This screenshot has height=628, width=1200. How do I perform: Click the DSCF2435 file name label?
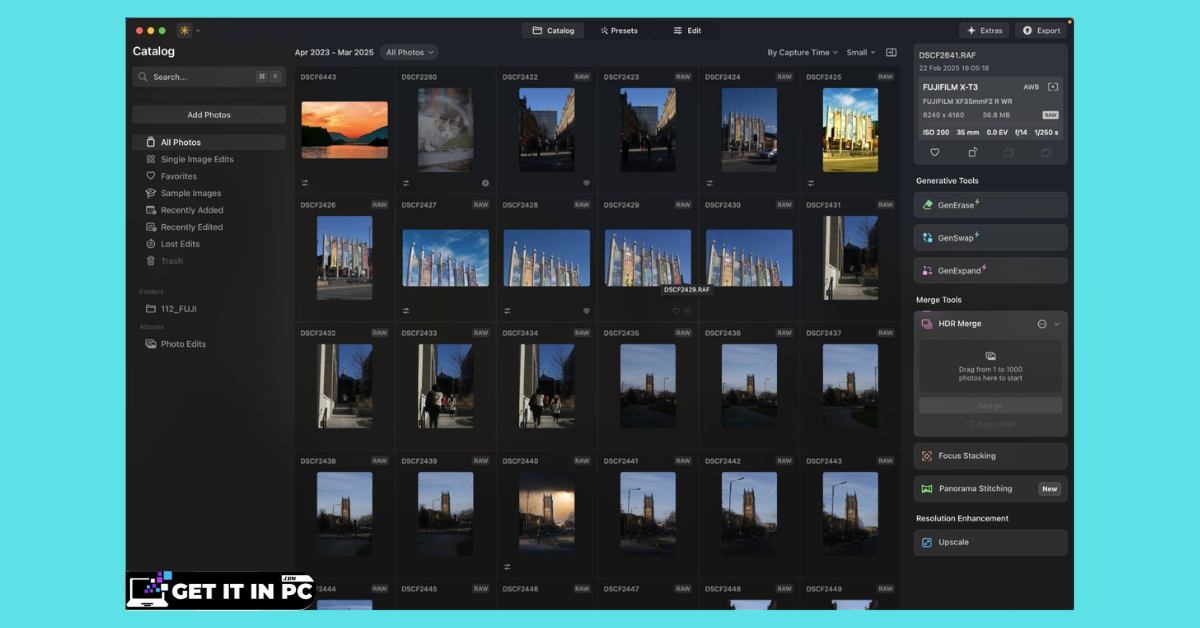pos(621,333)
